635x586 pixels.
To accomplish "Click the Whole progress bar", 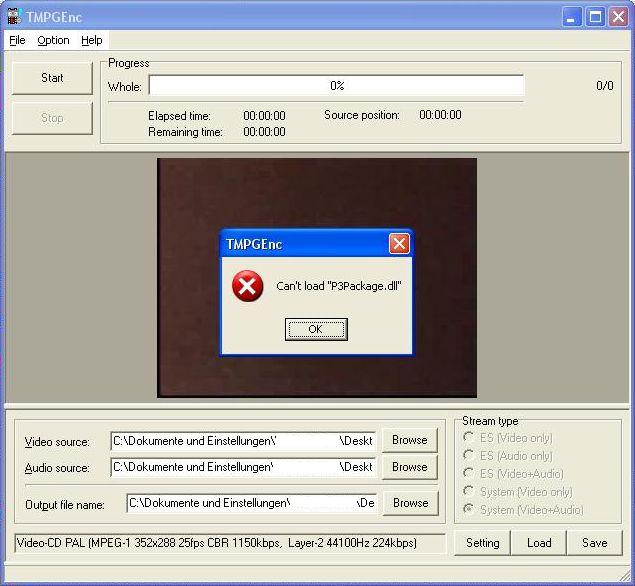I will click(337, 85).
